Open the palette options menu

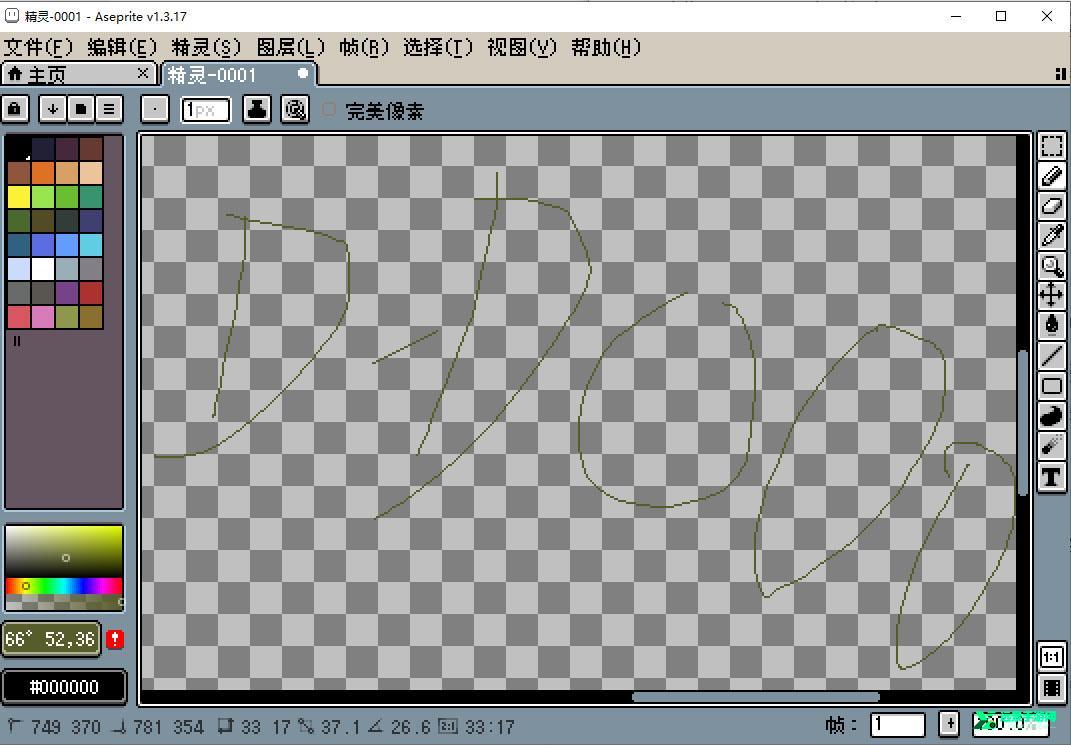[109, 109]
